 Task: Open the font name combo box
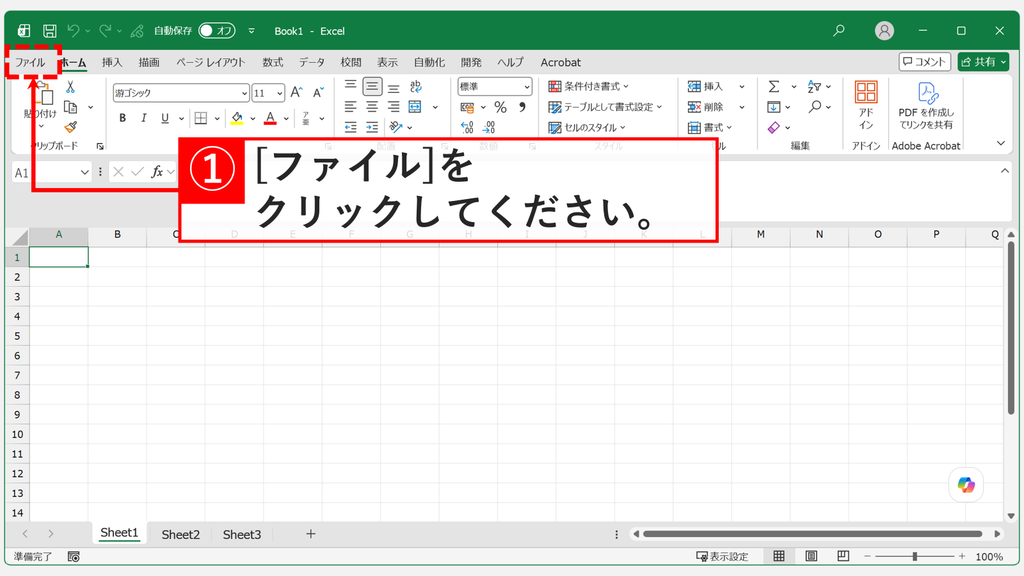click(181, 93)
